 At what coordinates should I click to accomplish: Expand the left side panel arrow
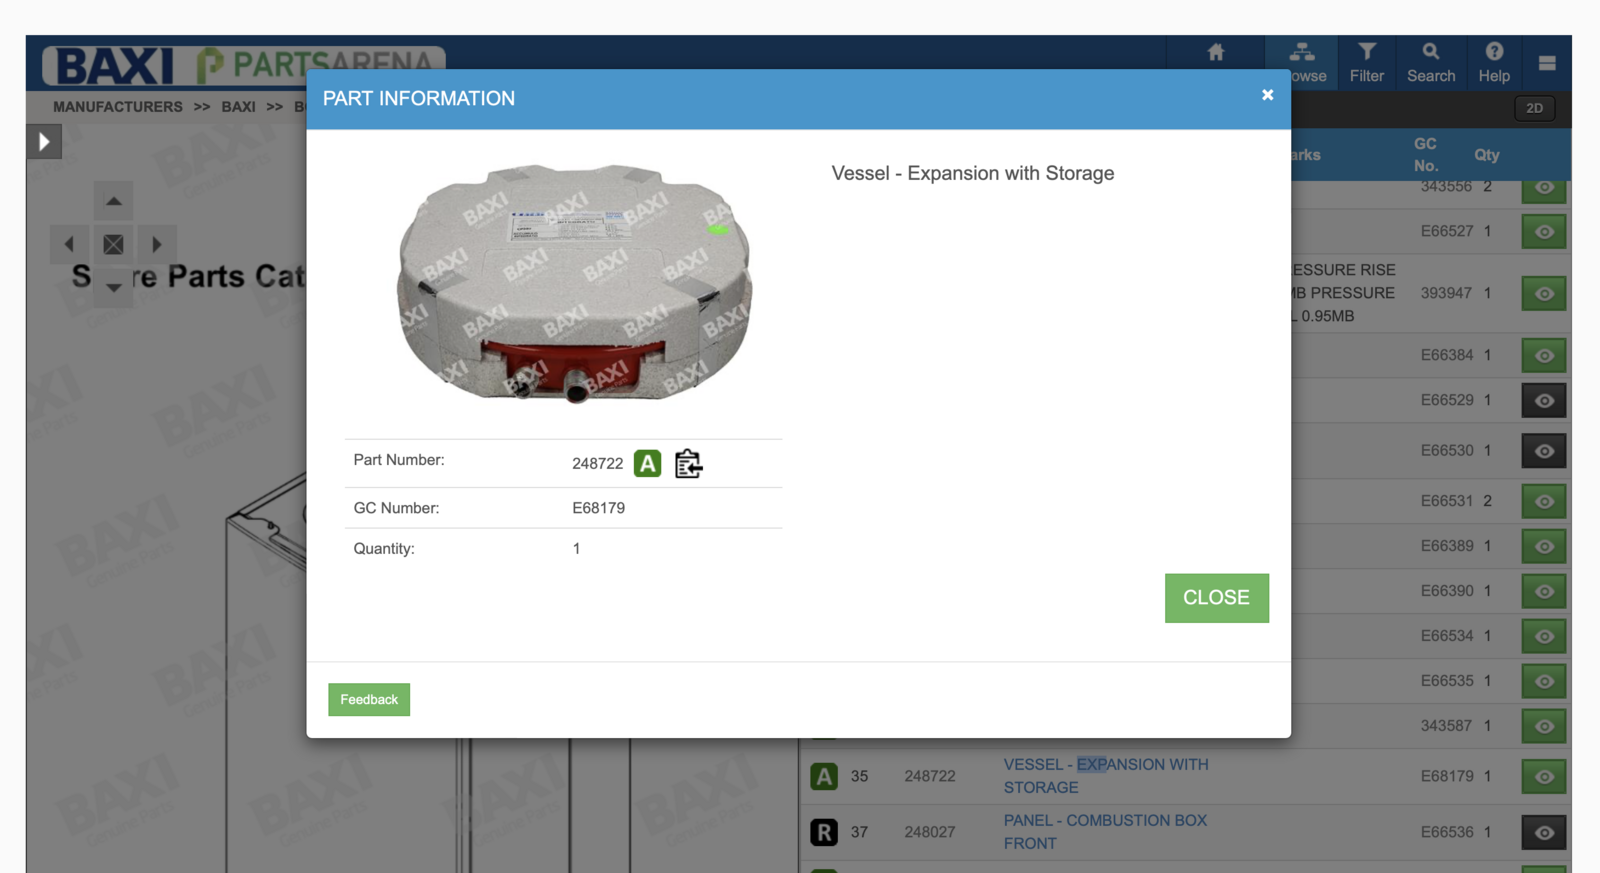pos(44,142)
